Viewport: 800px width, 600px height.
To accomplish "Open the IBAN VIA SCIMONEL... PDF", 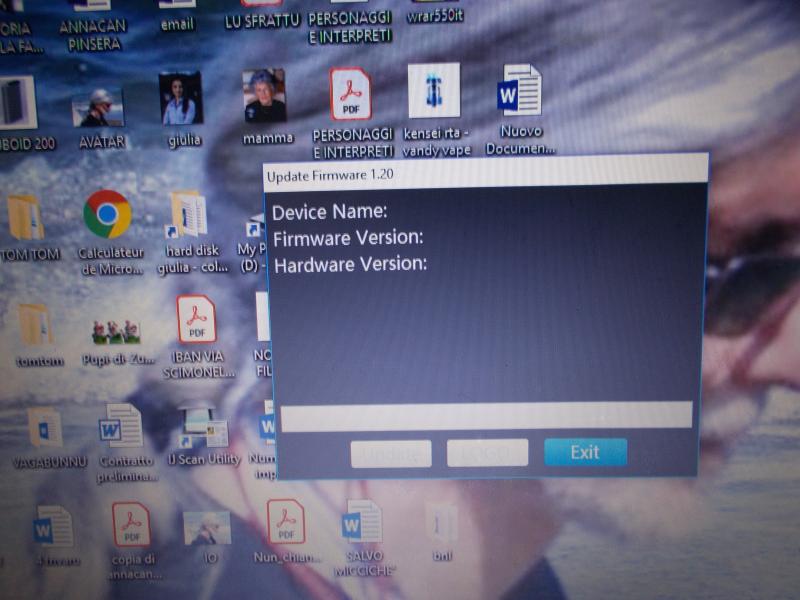I will pos(196,319).
